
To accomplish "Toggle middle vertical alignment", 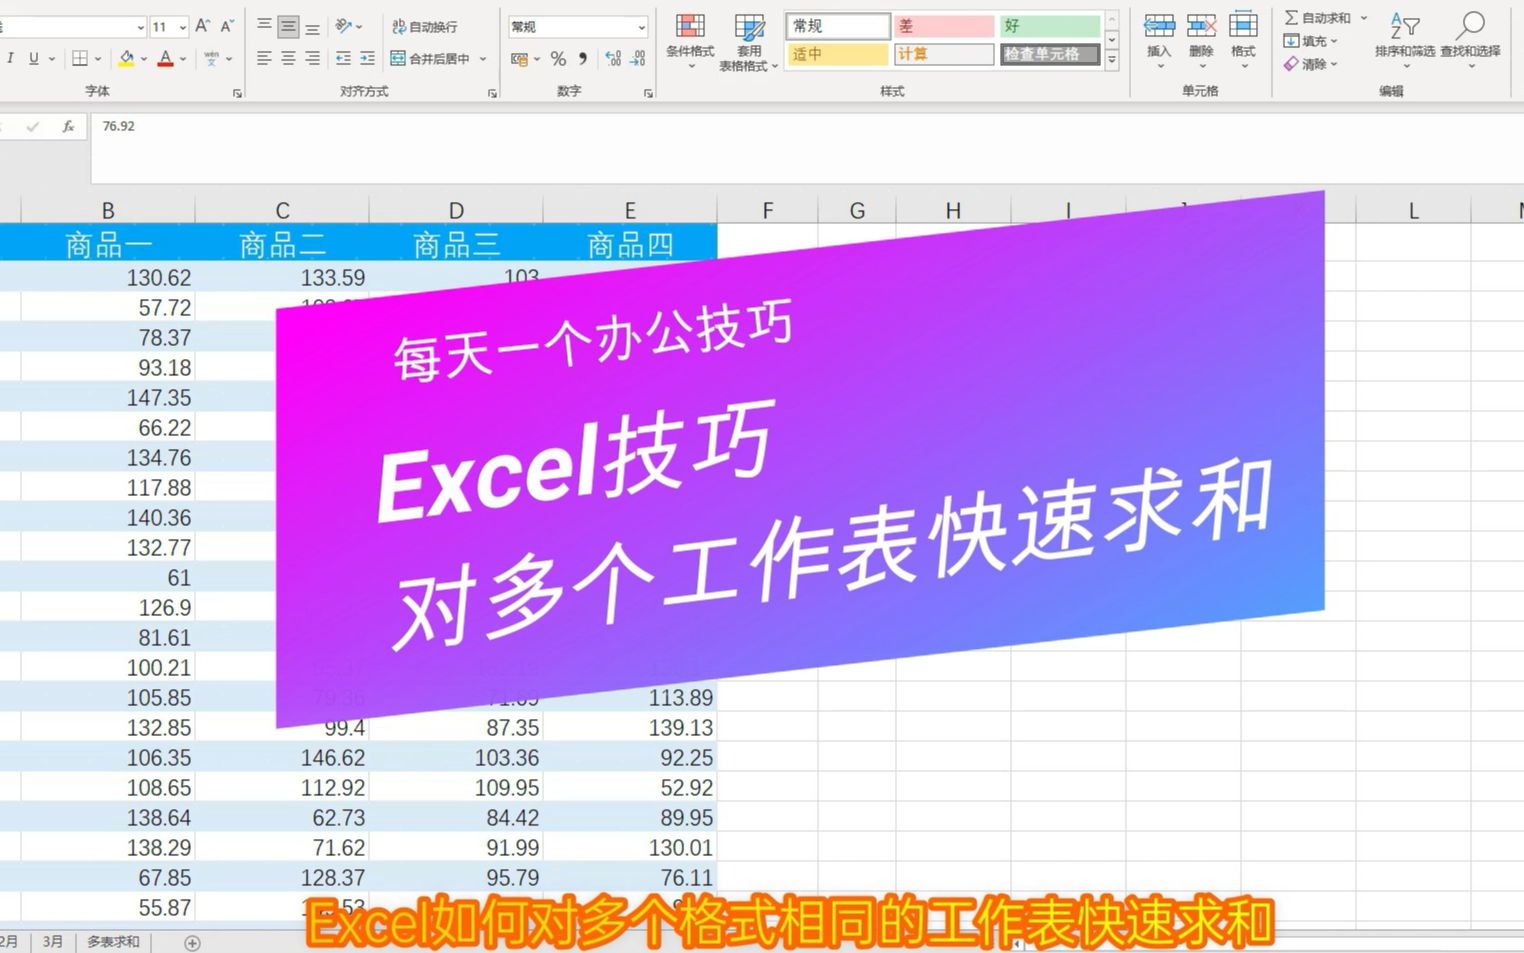I will point(288,26).
